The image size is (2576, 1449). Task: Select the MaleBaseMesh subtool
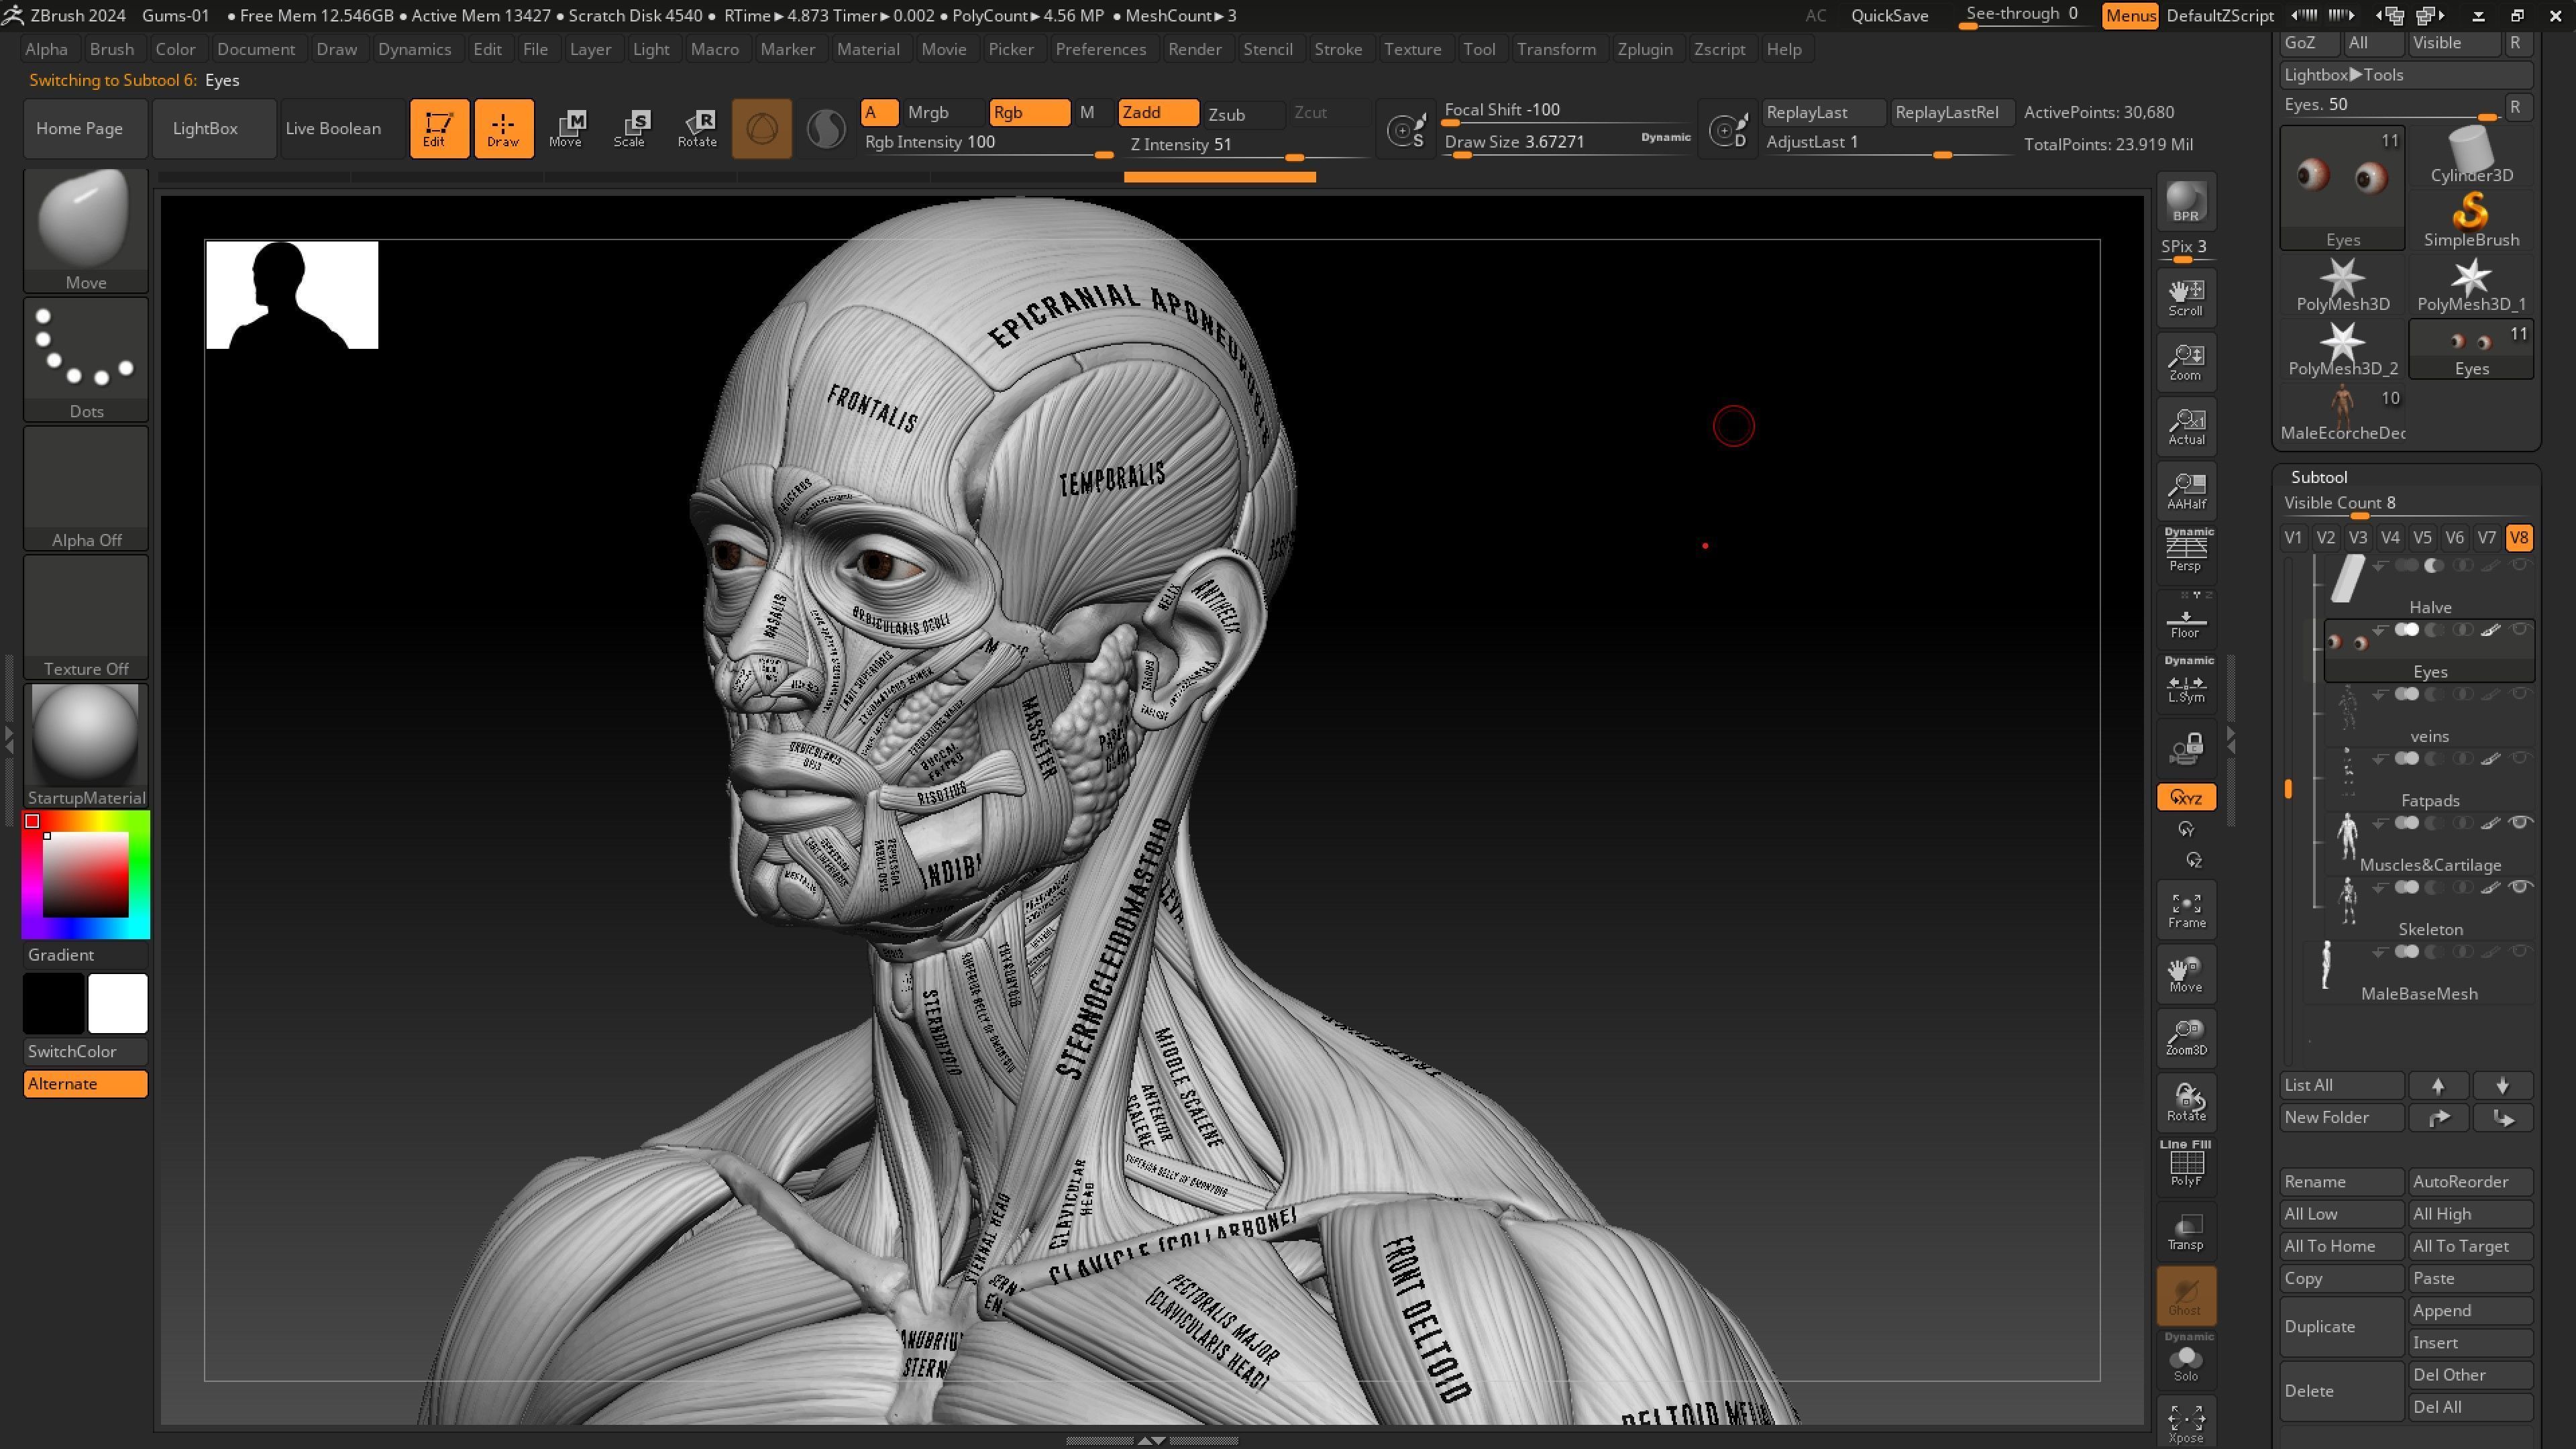(x=2419, y=973)
